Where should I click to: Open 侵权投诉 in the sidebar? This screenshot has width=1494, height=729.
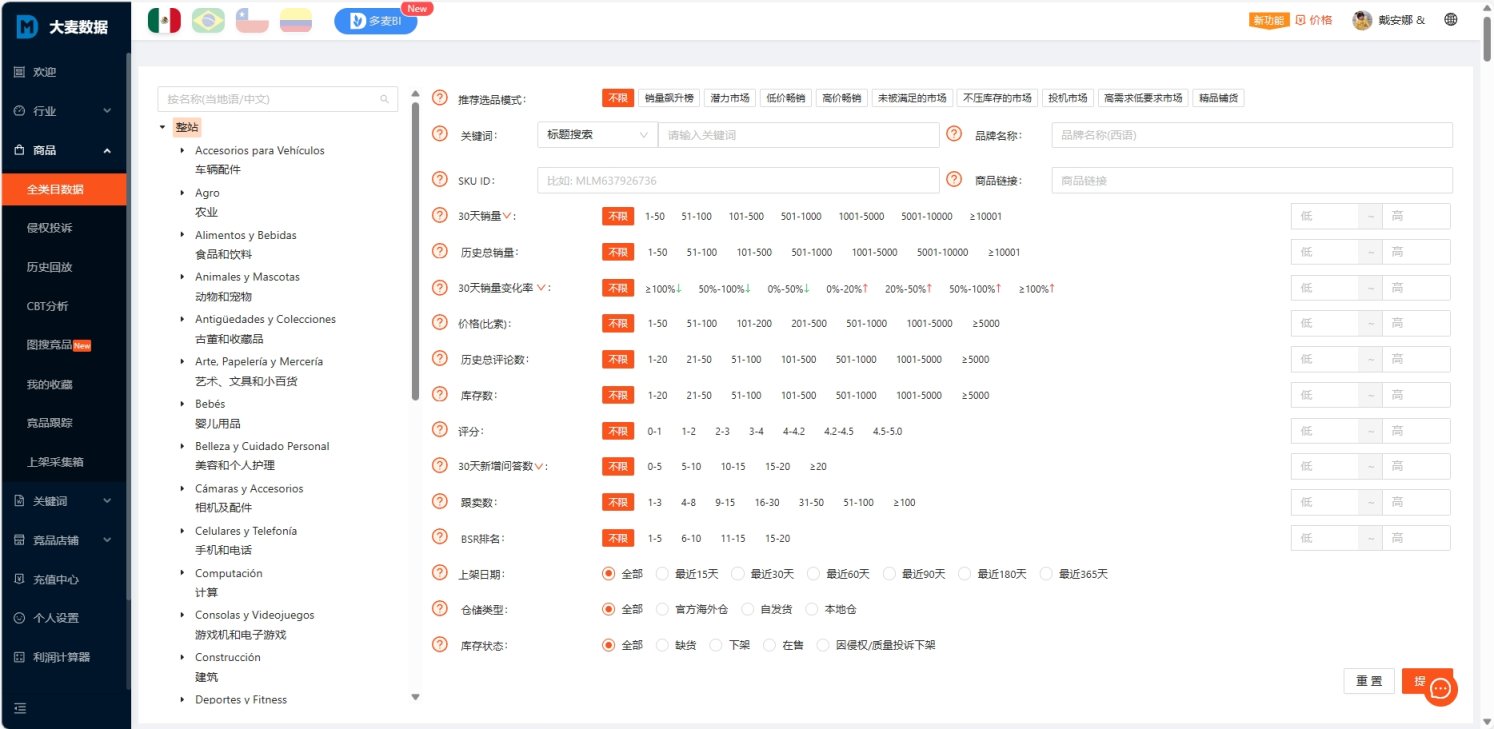point(49,228)
